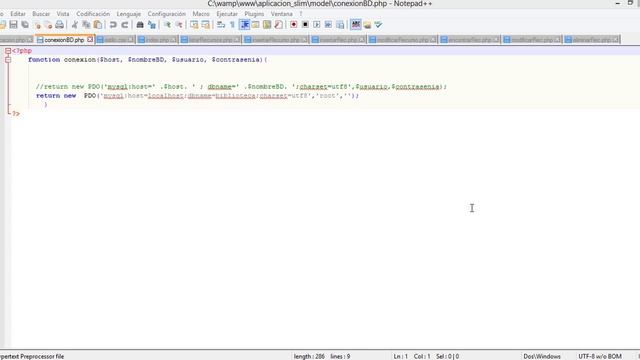Viewport: 640px width, 360px height.
Task: Click the Save All toolbar icon
Action: point(25,25)
